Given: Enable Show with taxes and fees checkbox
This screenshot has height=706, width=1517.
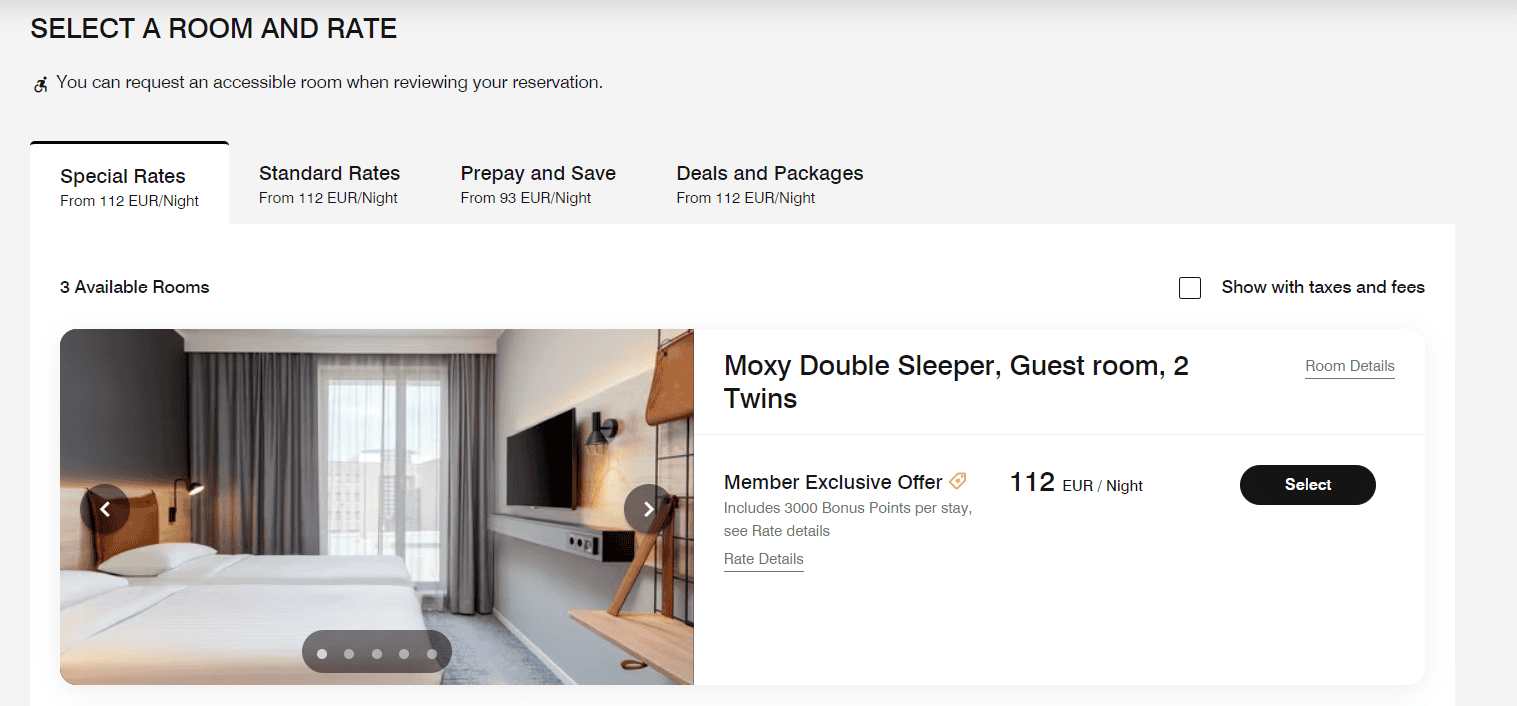Looking at the screenshot, I should [1190, 288].
